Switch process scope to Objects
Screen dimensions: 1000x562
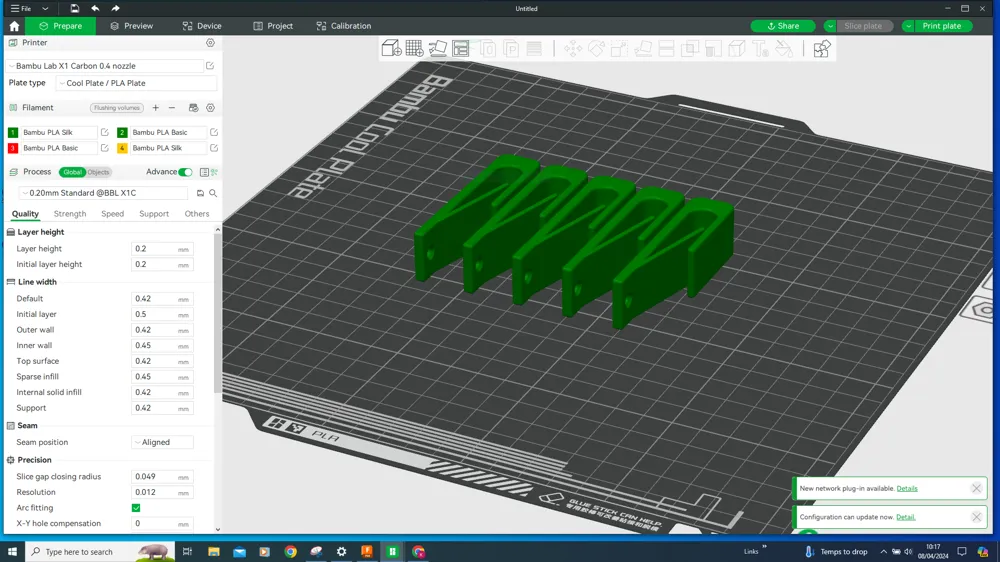click(98, 172)
